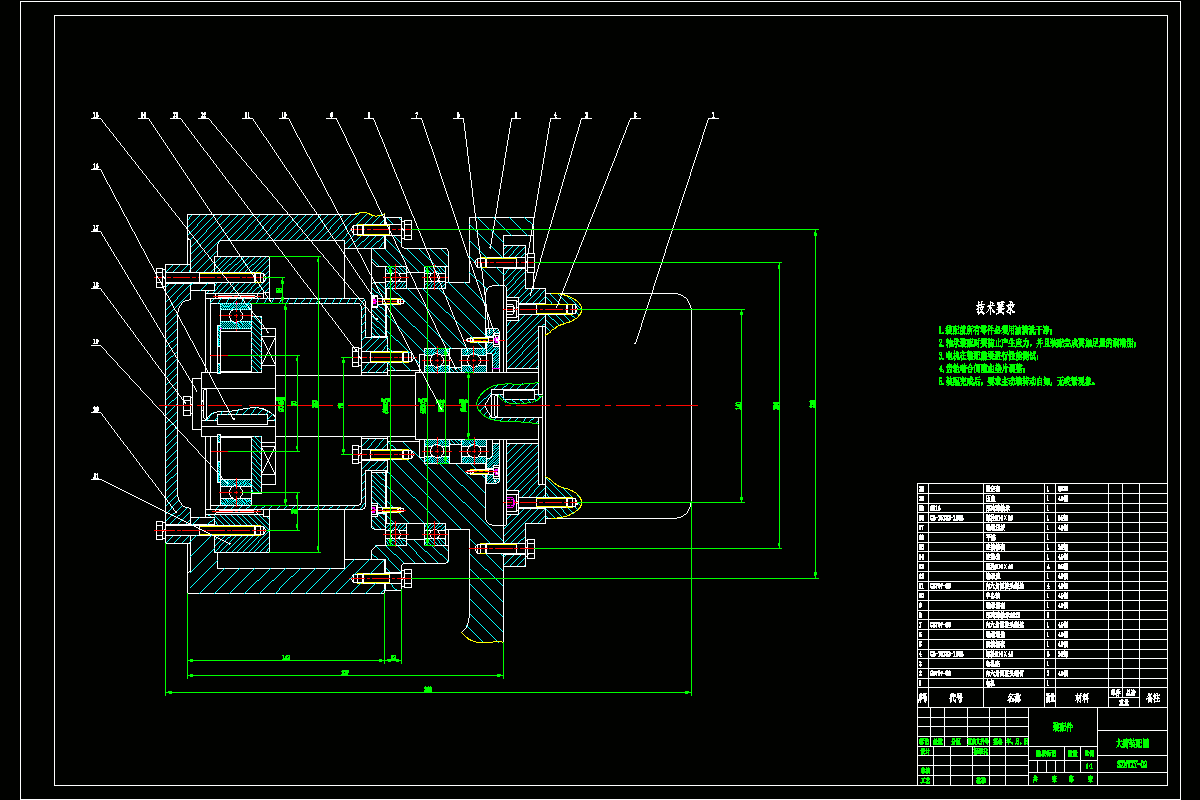Select technical requirement line numbered 3

pos(988,356)
